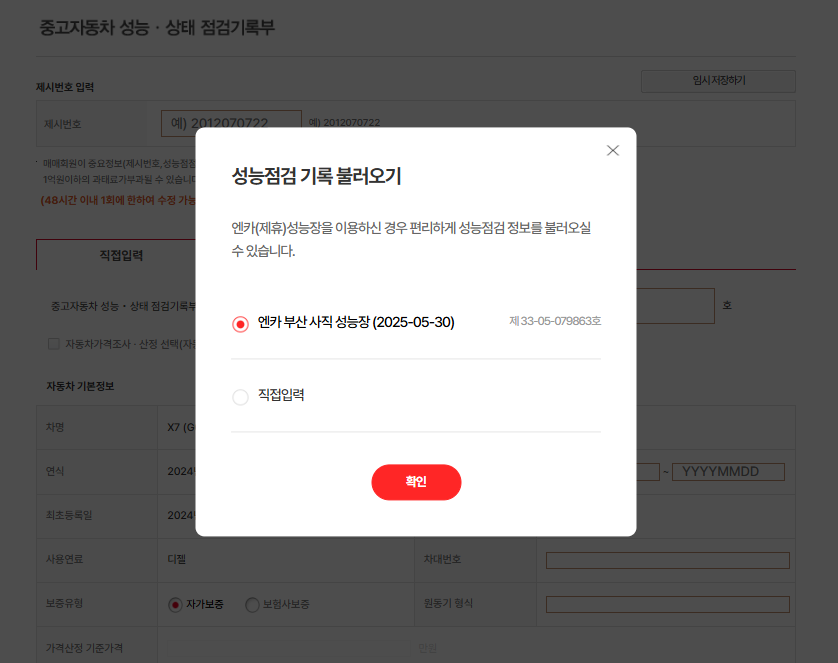The height and width of the screenshot is (663, 838).
Task: Click the 최초등록일 row label
Action: [69, 515]
